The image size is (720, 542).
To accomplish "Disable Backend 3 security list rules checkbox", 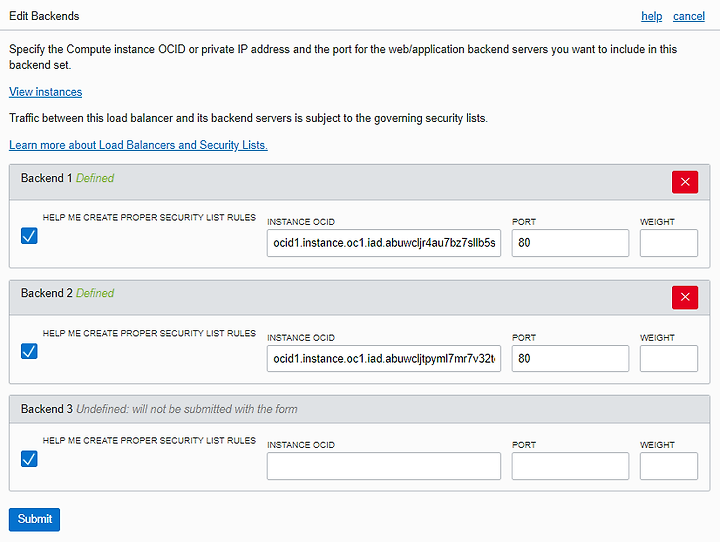I will tap(29, 459).
